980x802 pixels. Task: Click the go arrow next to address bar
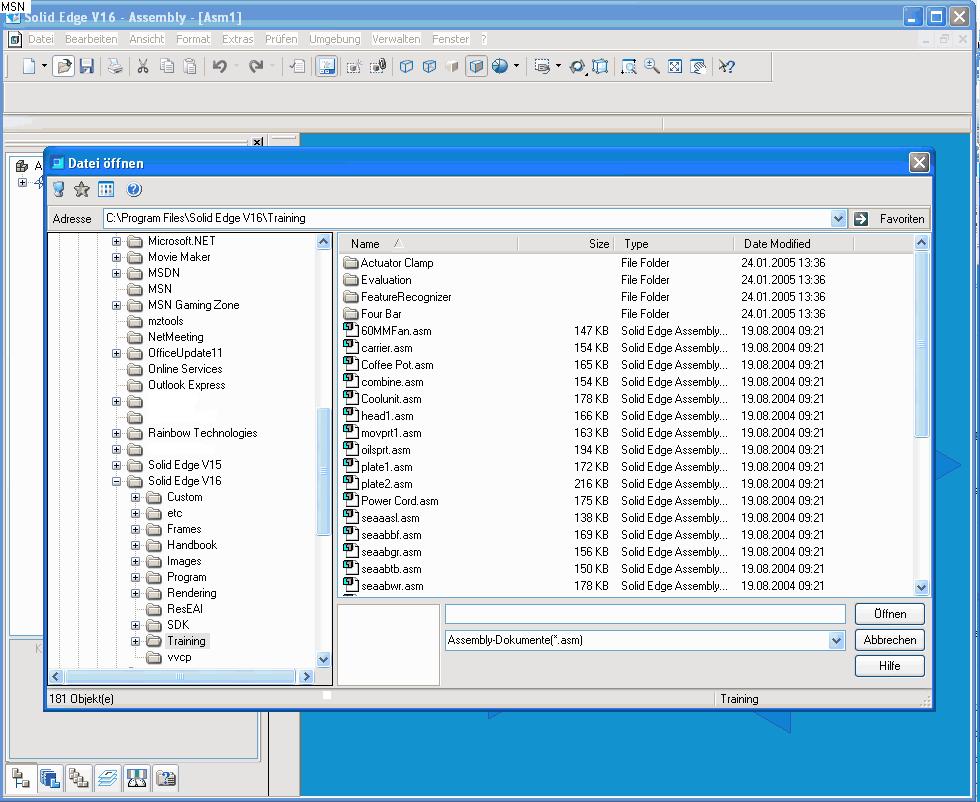[861, 219]
